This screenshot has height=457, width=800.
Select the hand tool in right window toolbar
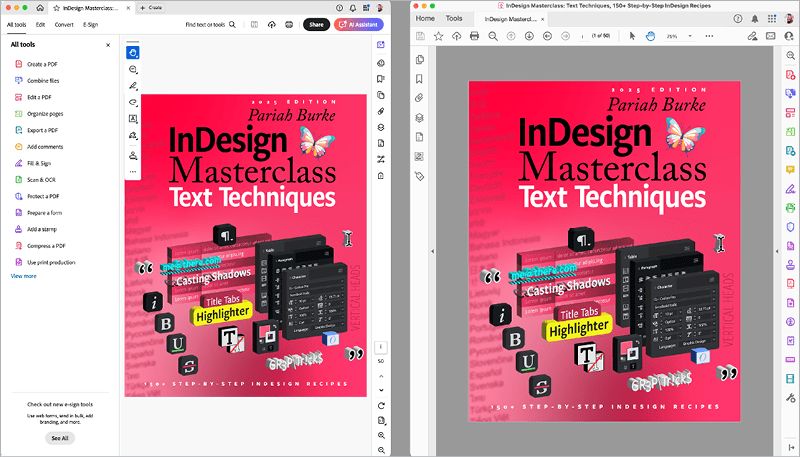click(650, 36)
